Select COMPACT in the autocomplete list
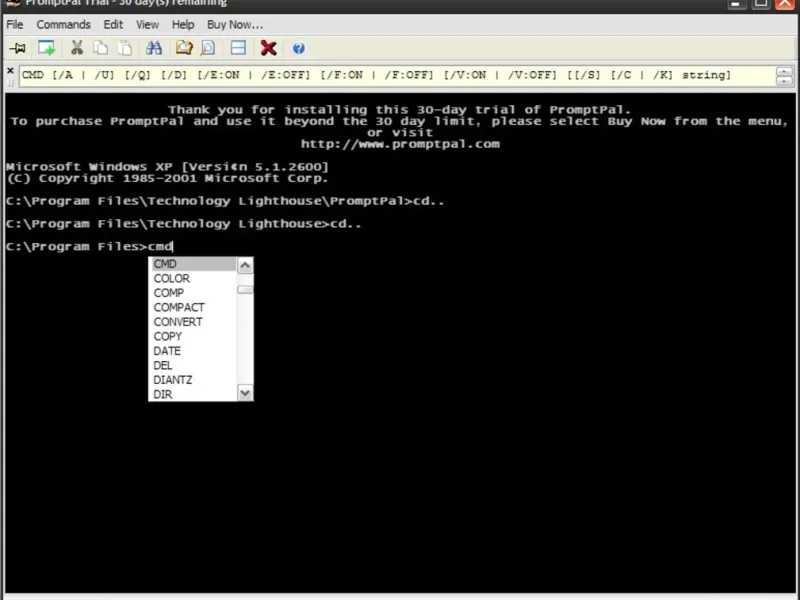The height and width of the screenshot is (600, 800). [193, 307]
